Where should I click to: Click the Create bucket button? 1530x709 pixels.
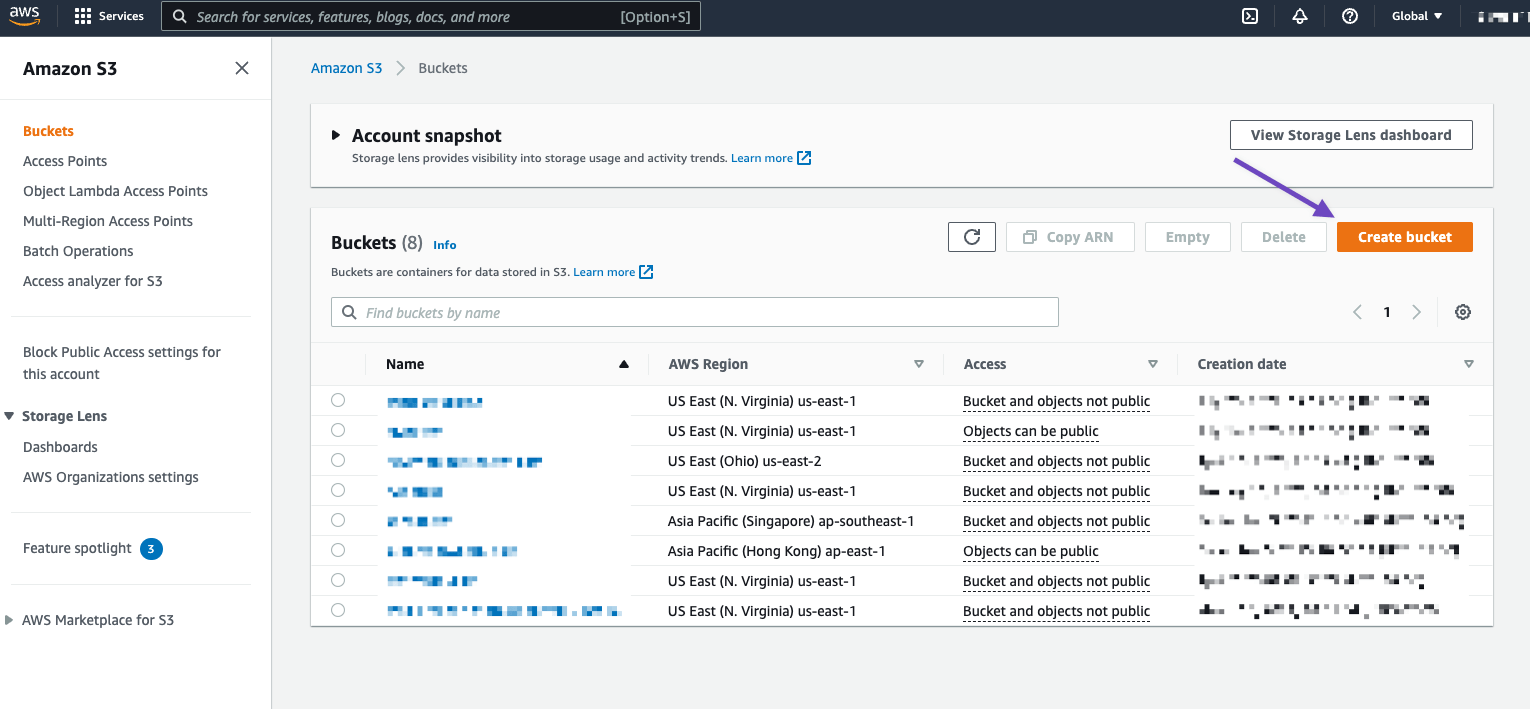point(1404,236)
